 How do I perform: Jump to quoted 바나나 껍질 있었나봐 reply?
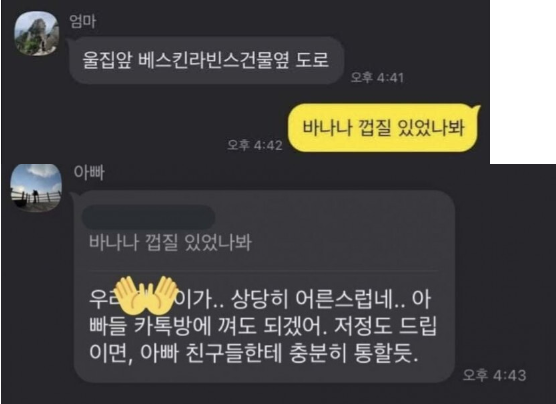(170, 243)
